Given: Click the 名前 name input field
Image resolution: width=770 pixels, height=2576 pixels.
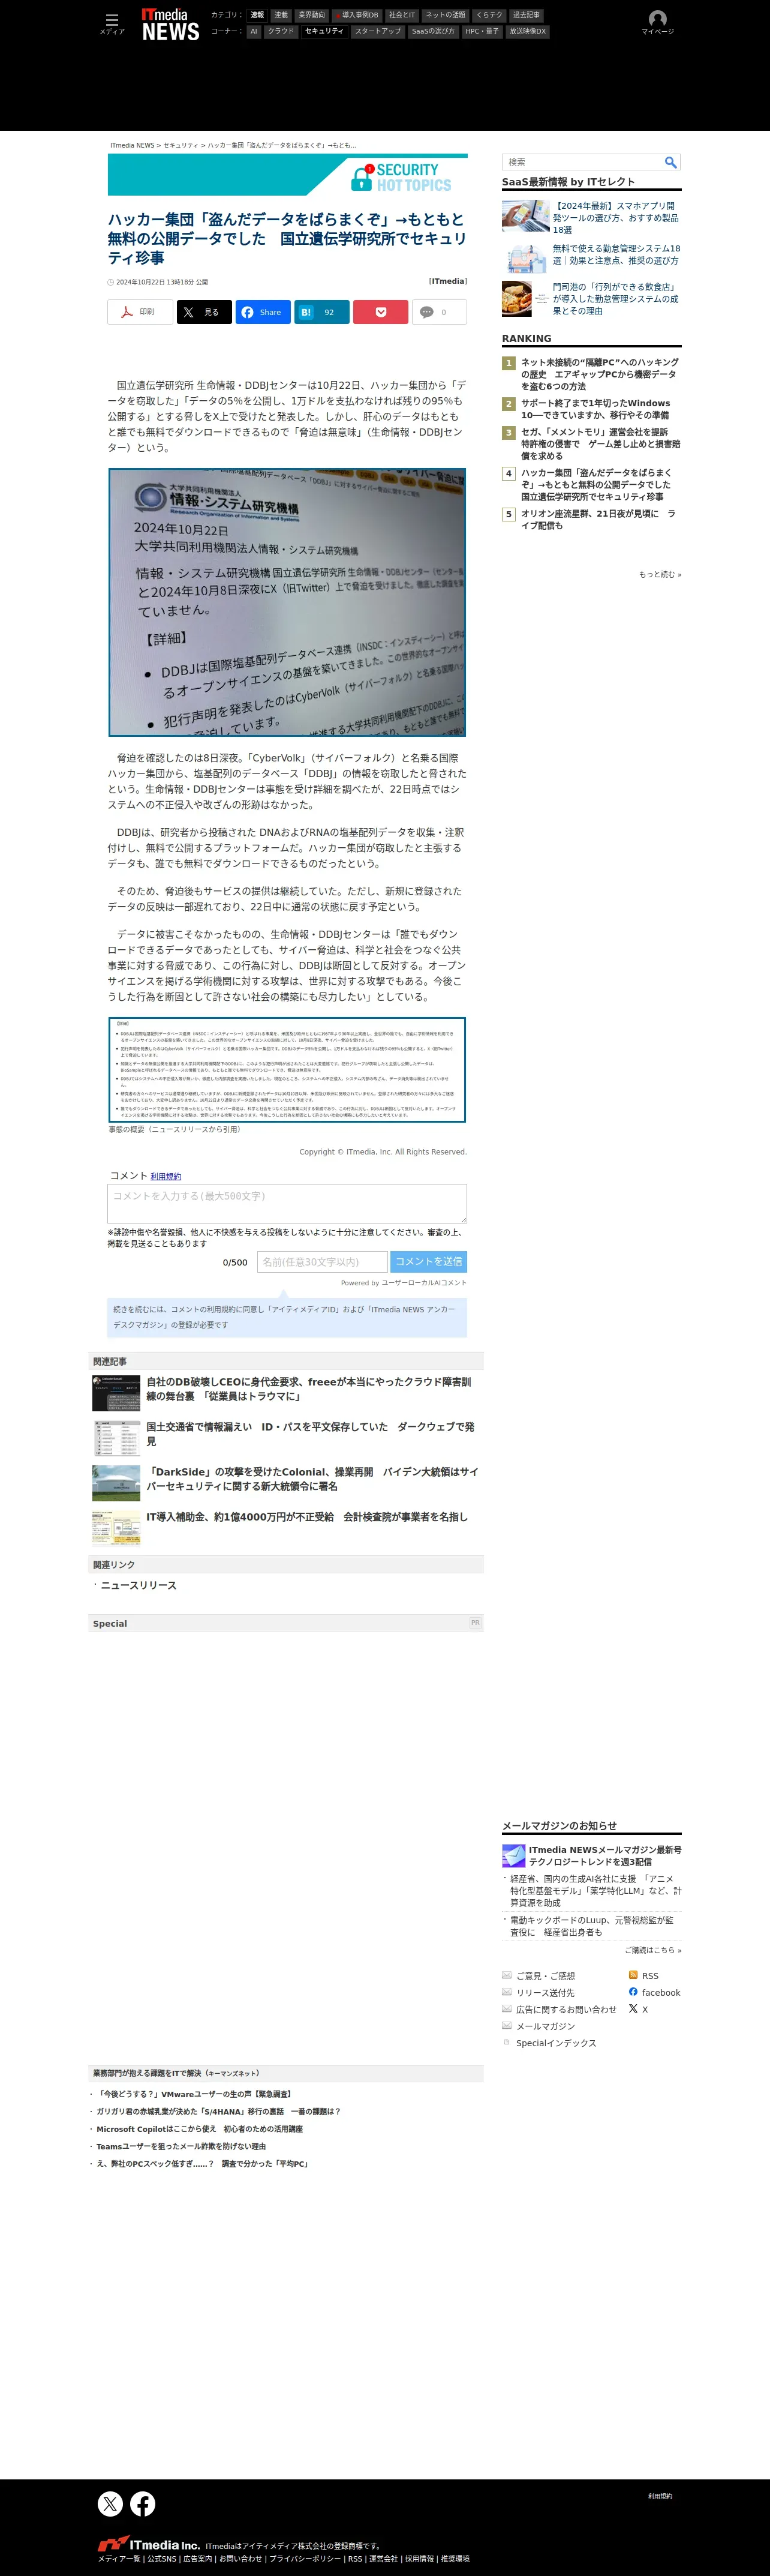Looking at the screenshot, I should point(322,1262).
